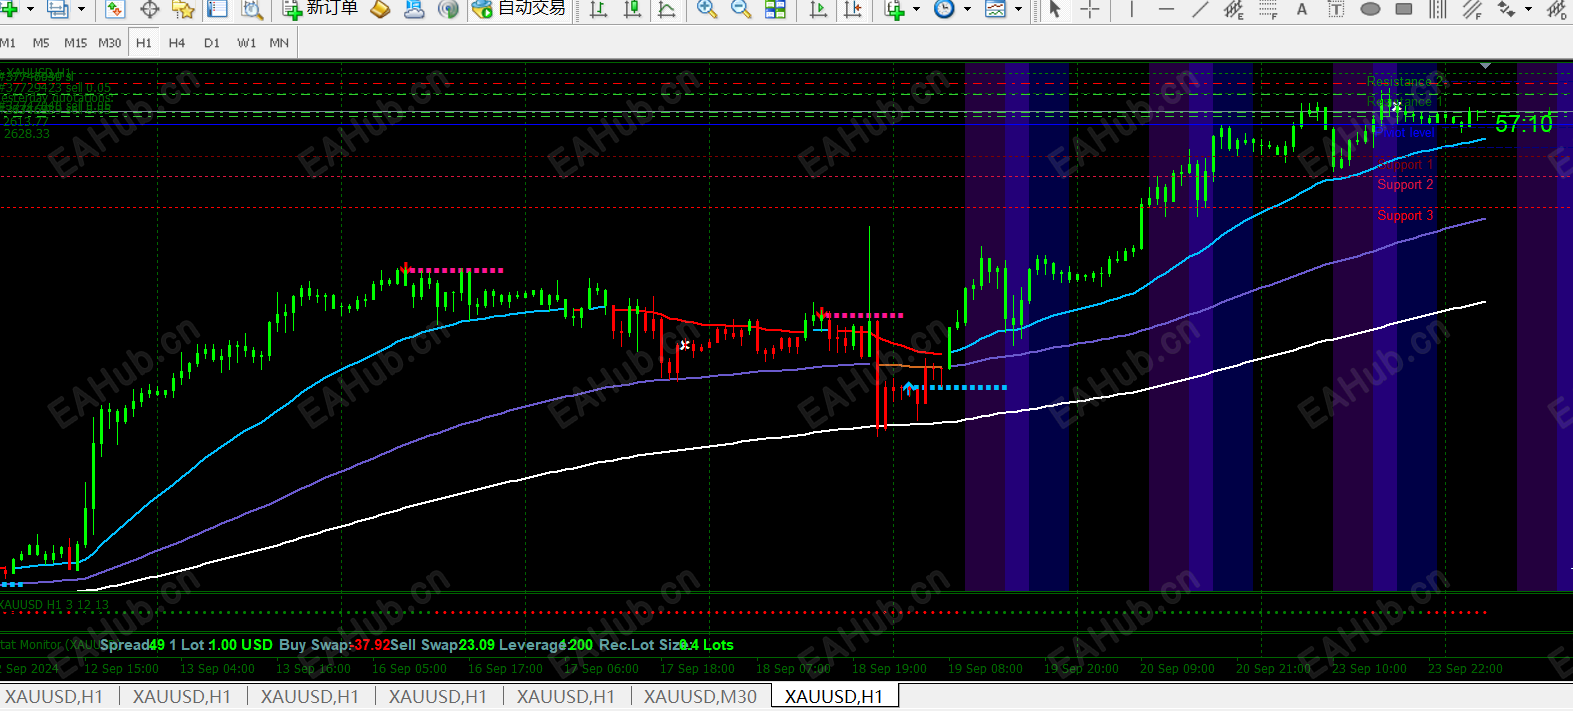Screen dimensions: 1573x711
Task: Open the Market Watch panel icon
Action: tap(115, 9)
